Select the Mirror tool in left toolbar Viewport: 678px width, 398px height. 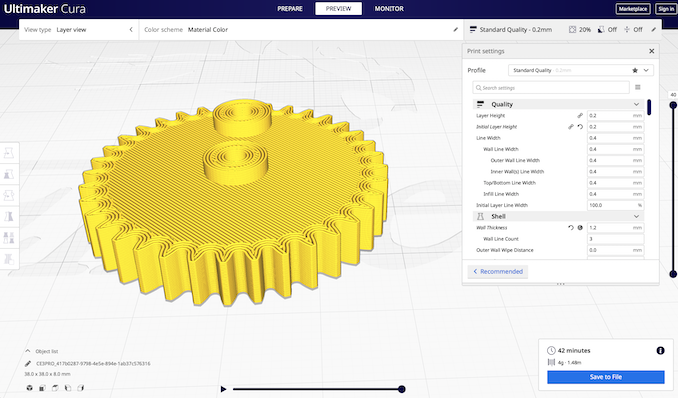pos(9,216)
